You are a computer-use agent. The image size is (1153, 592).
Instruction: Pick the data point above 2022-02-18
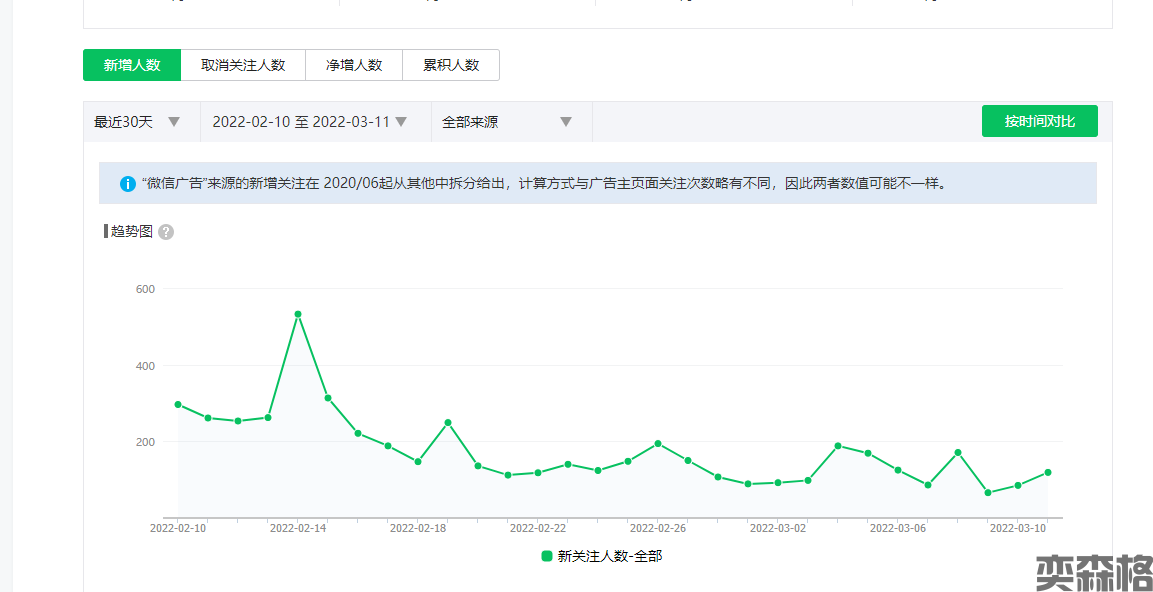(418, 462)
